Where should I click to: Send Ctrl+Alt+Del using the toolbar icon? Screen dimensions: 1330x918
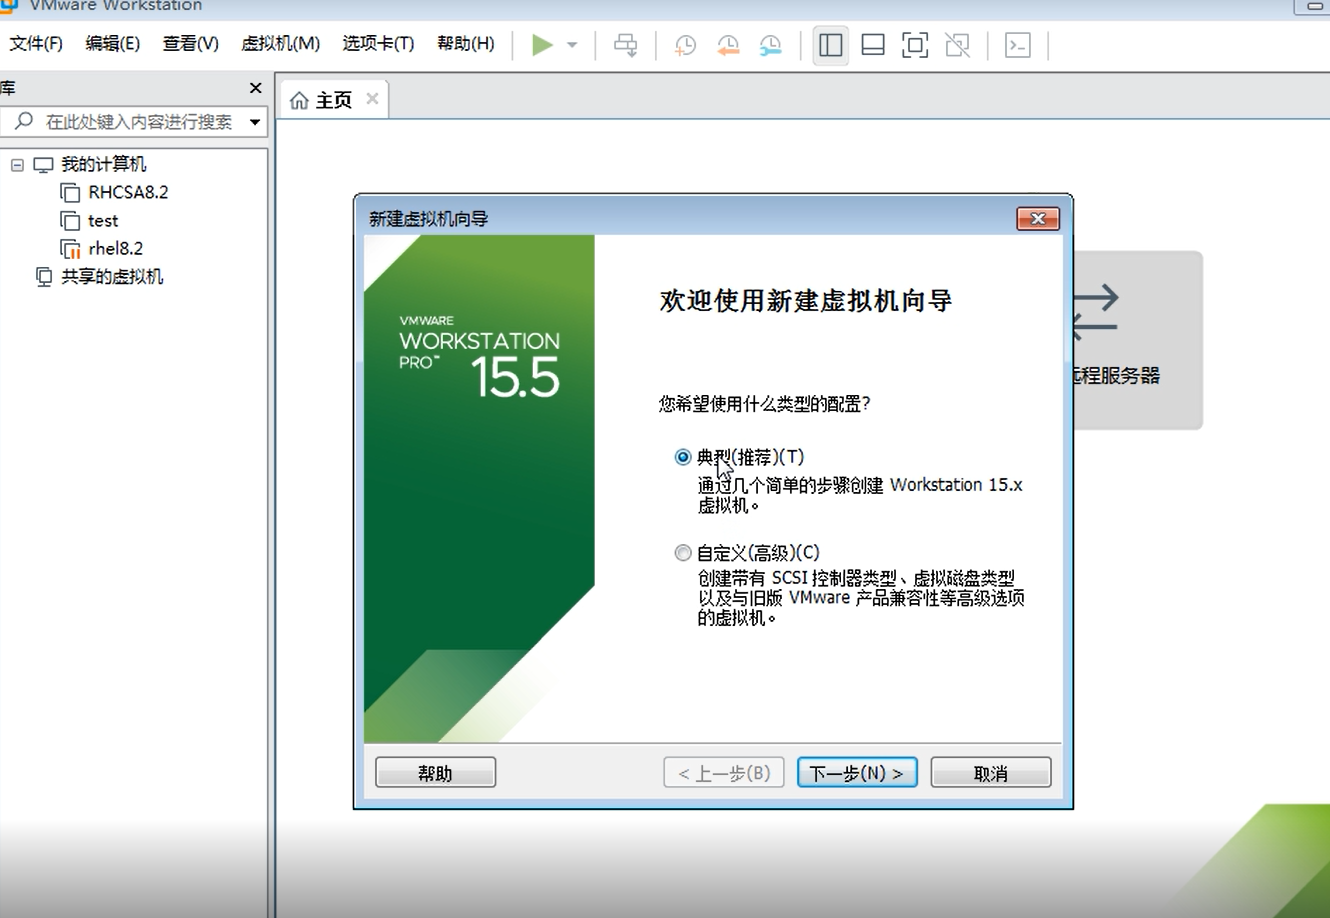pyautogui.click(x=625, y=45)
